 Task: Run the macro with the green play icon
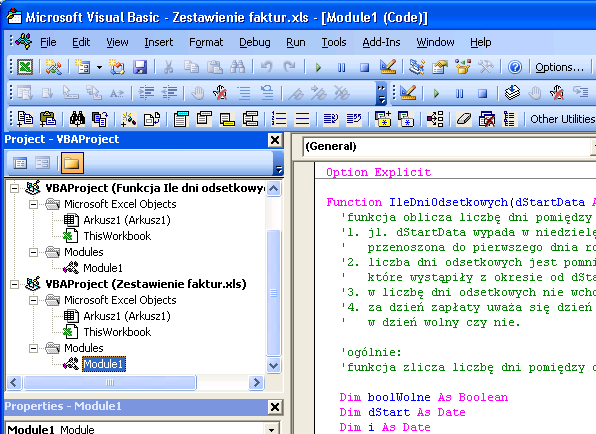click(318, 68)
